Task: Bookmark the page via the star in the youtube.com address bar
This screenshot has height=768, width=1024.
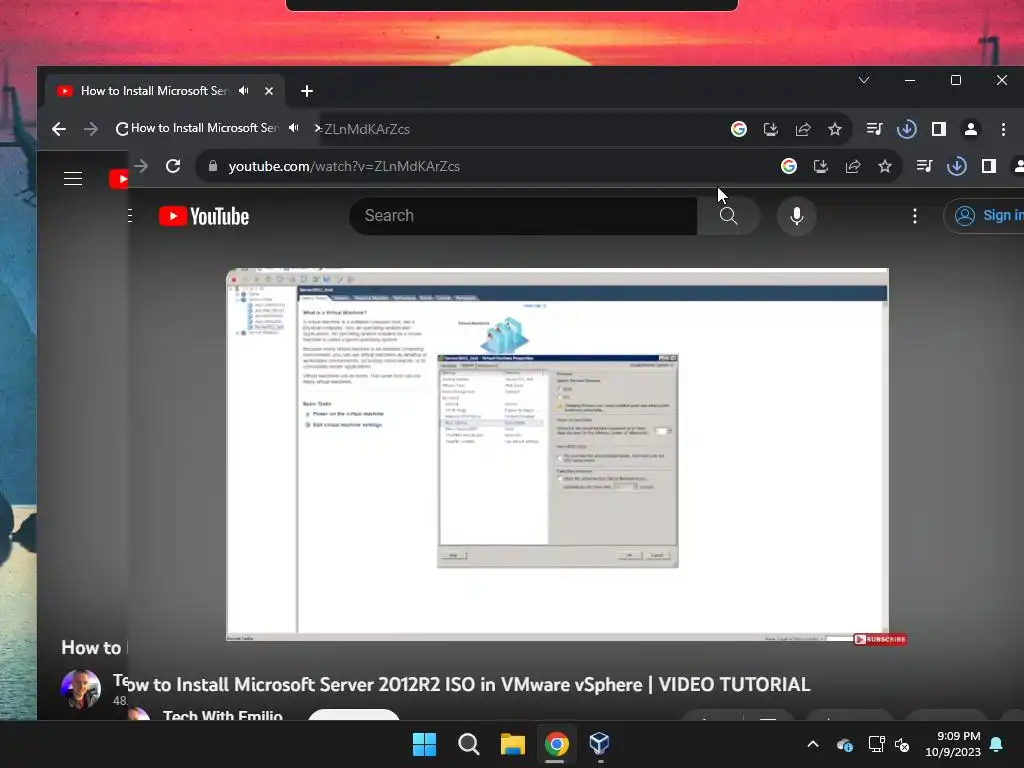Action: pos(885,166)
